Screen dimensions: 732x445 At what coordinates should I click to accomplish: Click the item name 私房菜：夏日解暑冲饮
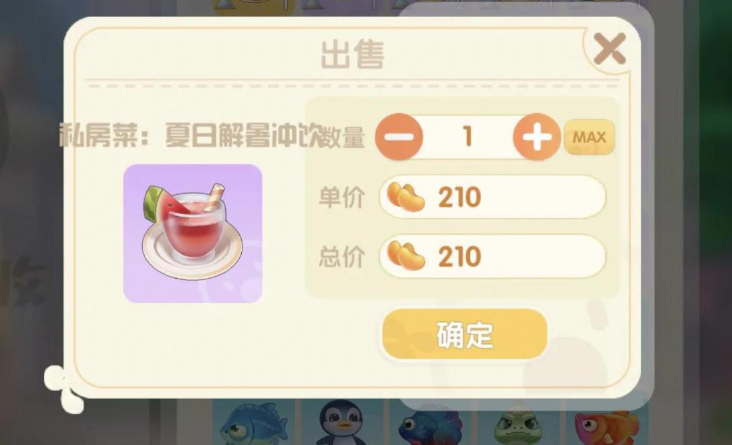[x=191, y=136]
